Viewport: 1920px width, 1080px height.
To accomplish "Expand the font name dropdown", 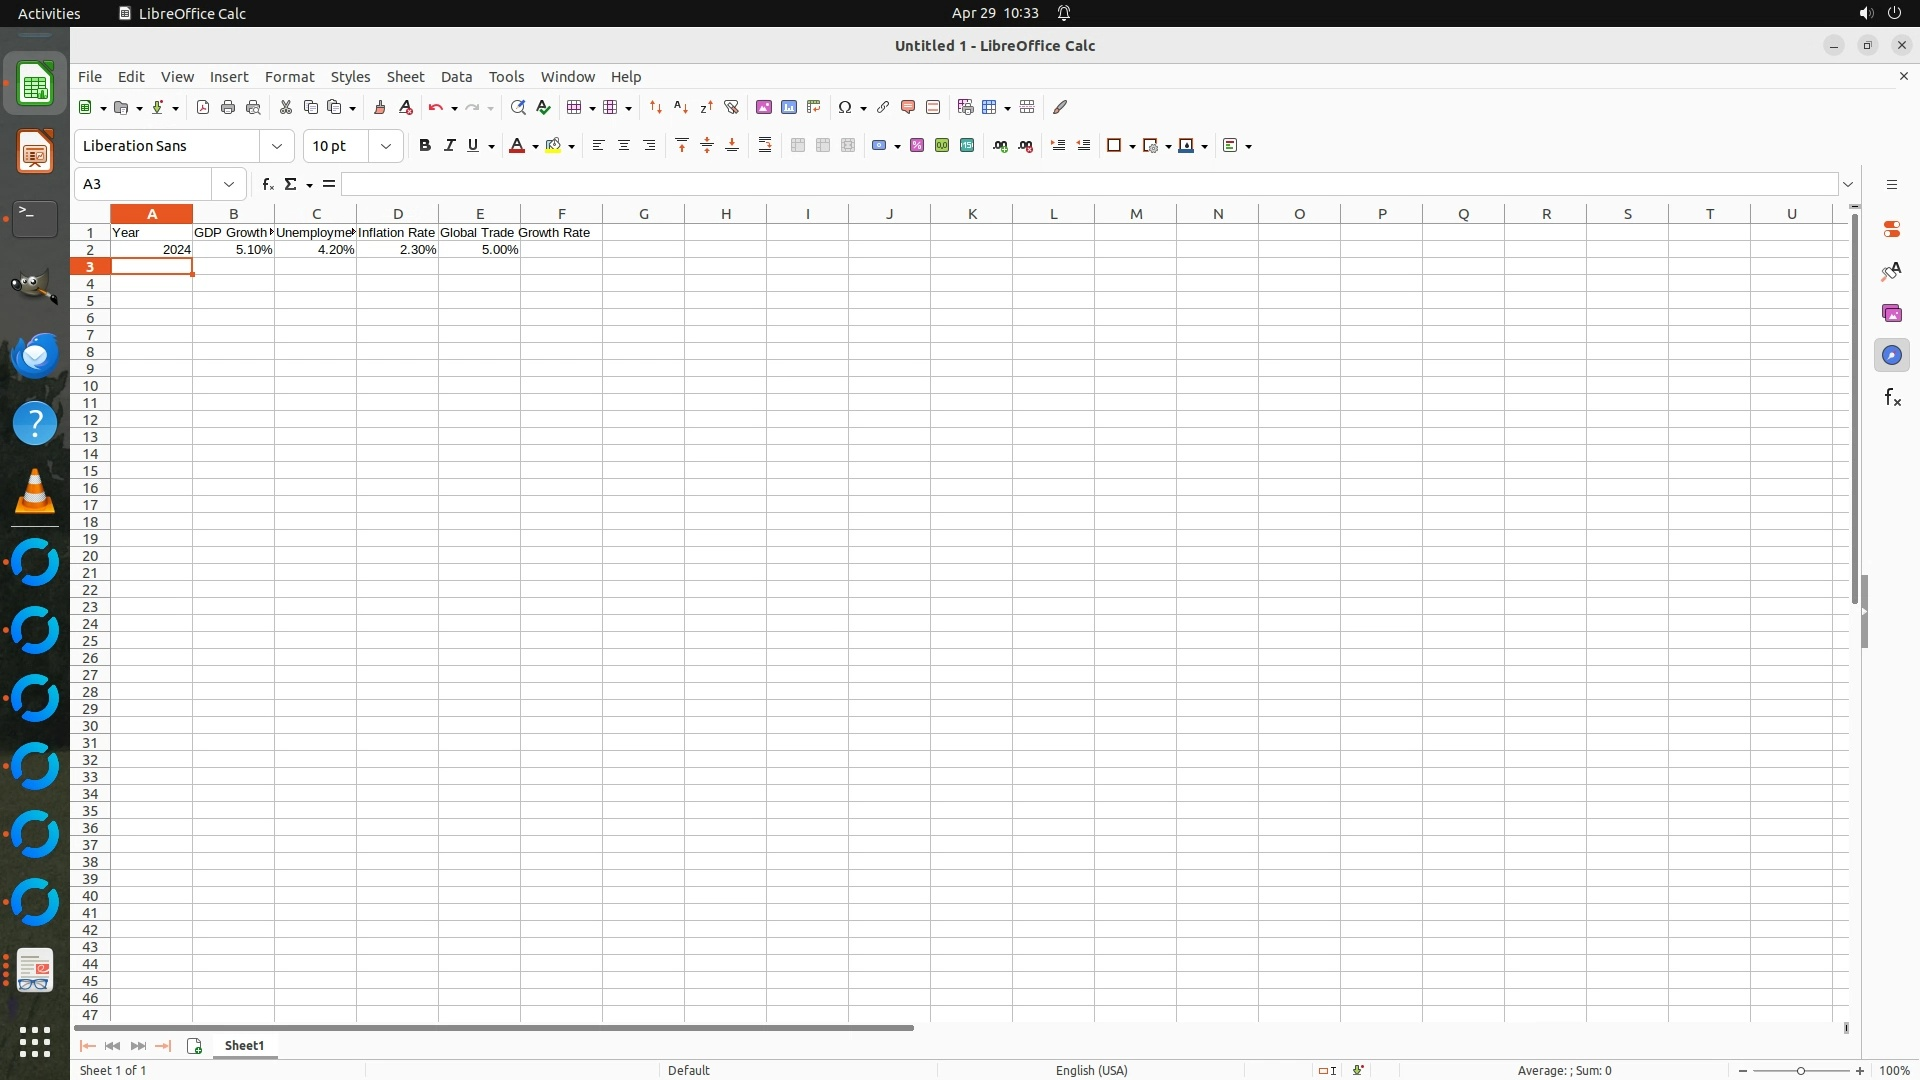I will click(x=277, y=146).
